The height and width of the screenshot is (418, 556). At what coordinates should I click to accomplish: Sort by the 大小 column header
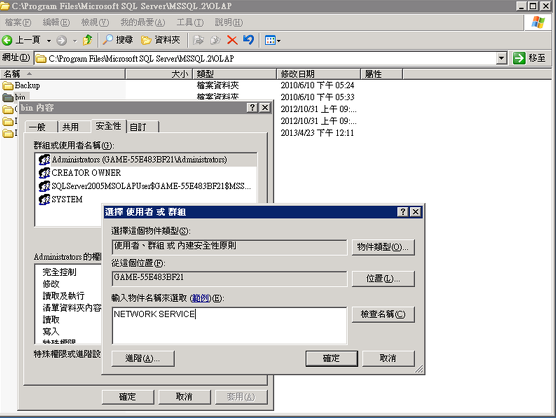[159, 74]
